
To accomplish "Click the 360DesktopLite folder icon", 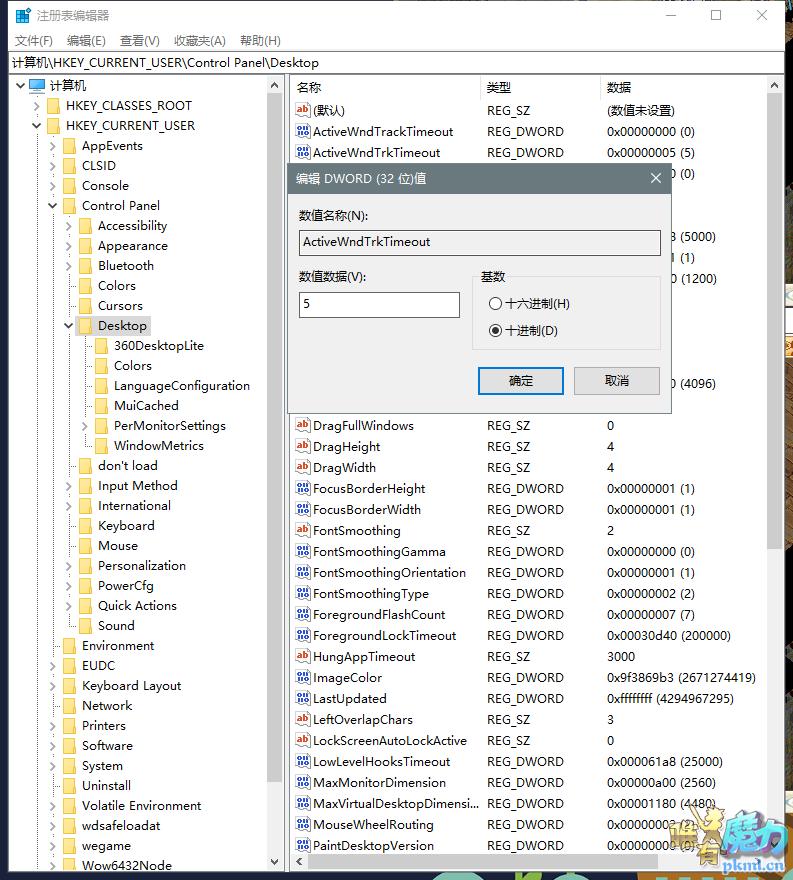I will 101,346.
